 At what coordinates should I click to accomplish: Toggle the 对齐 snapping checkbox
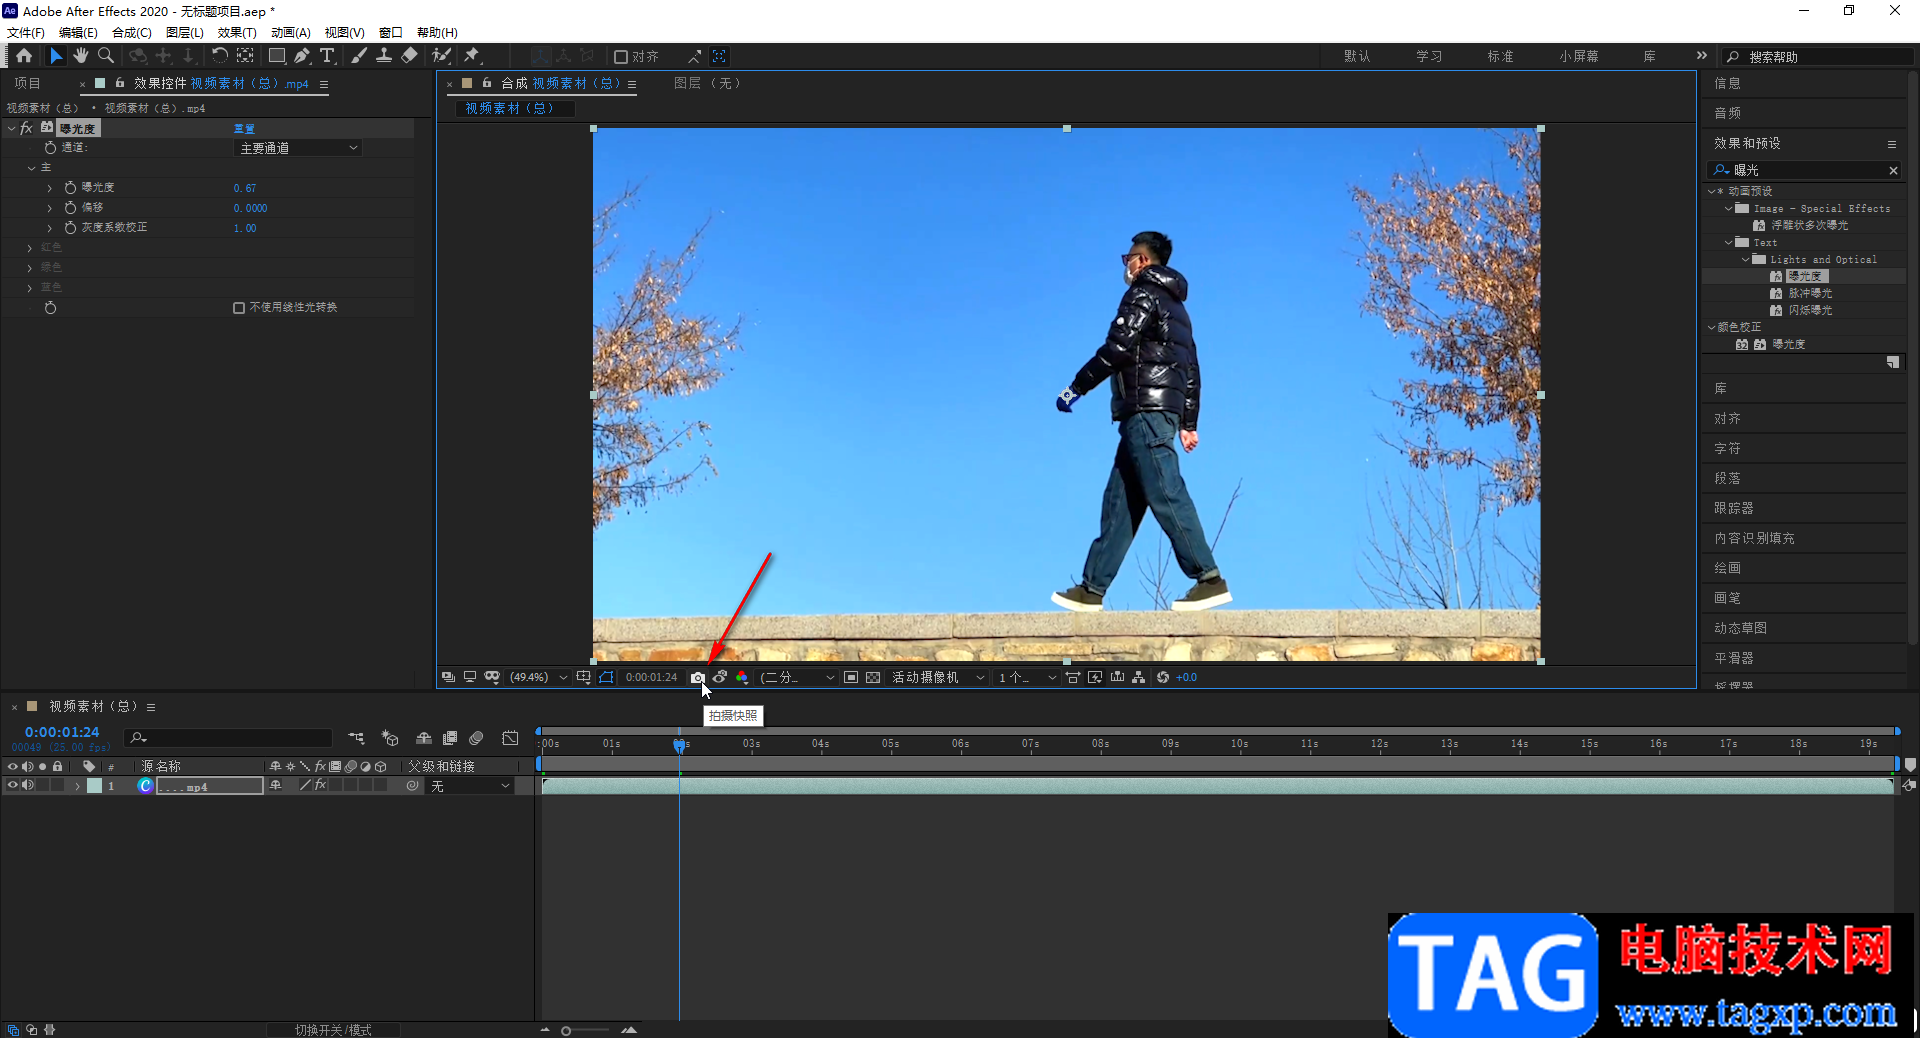tap(621, 57)
